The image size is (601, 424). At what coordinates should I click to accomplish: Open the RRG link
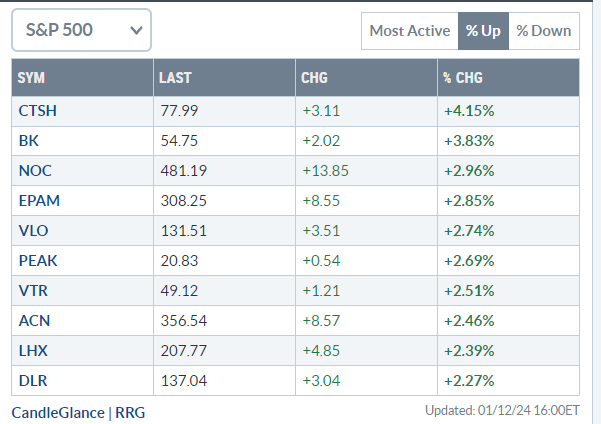click(x=131, y=411)
